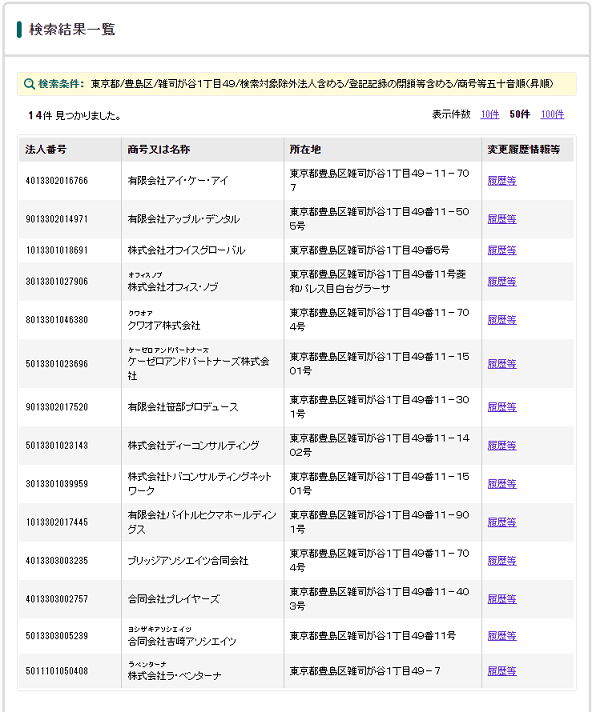Open 履歴等 for 有限会社アイ・ケー・アイ
600x712 pixels.
point(502,181)
